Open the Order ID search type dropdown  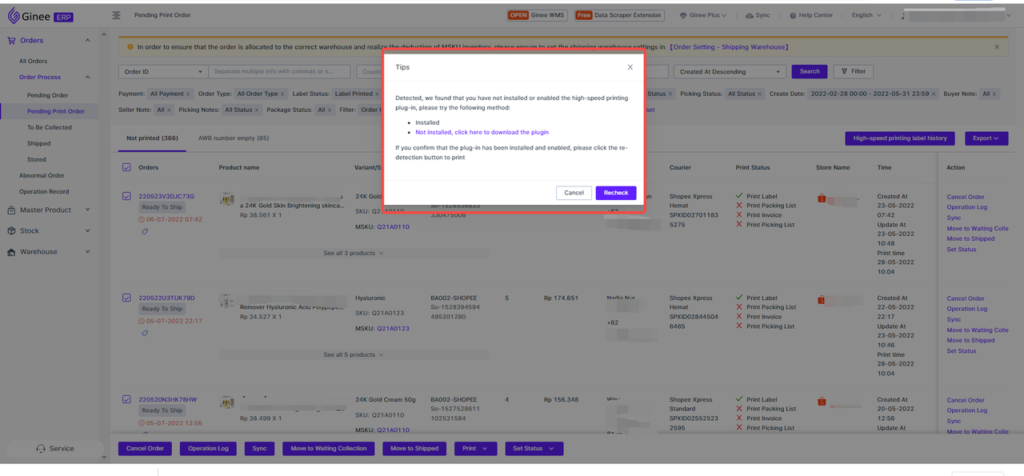click(163, 72)
